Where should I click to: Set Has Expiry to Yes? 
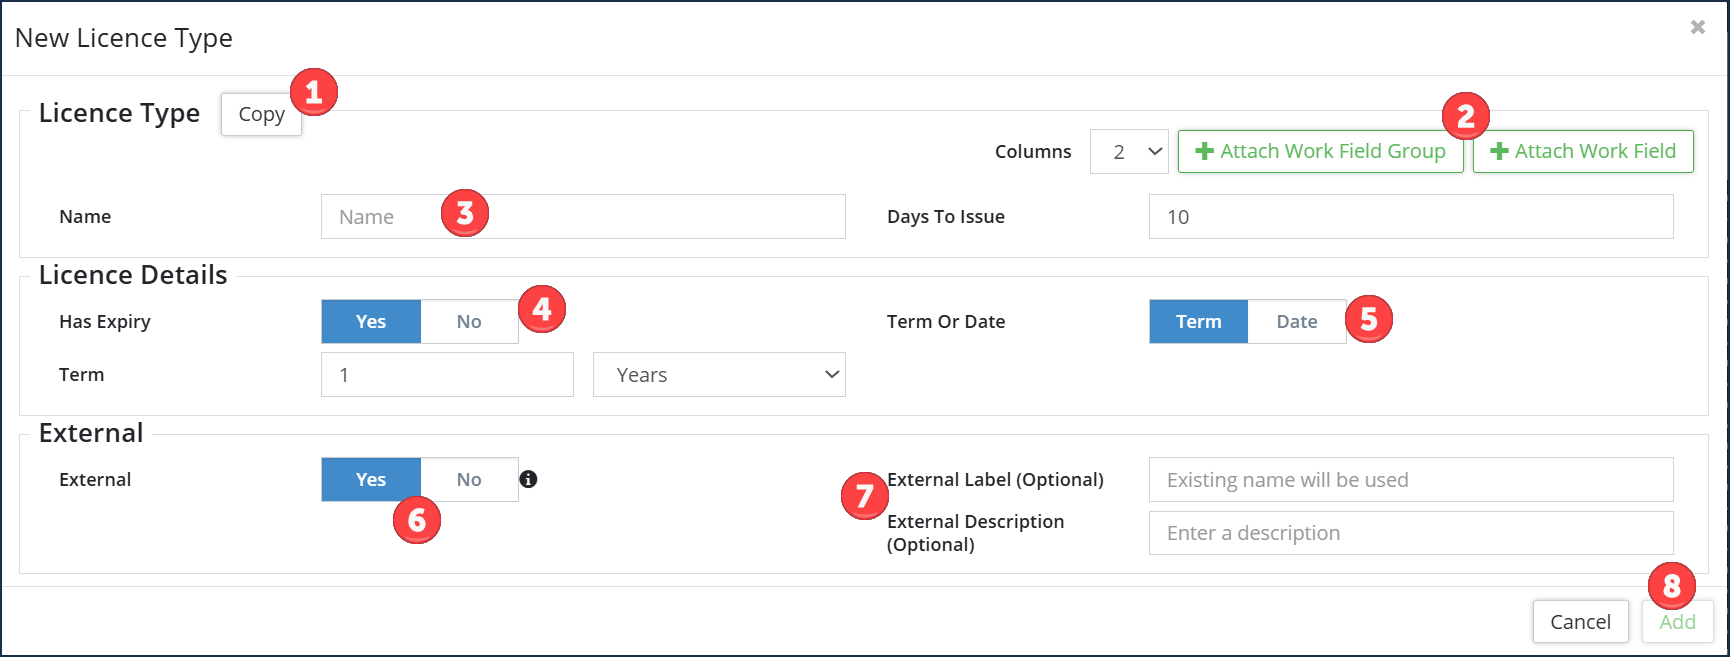pyautogui.click(x=371, y=321)
